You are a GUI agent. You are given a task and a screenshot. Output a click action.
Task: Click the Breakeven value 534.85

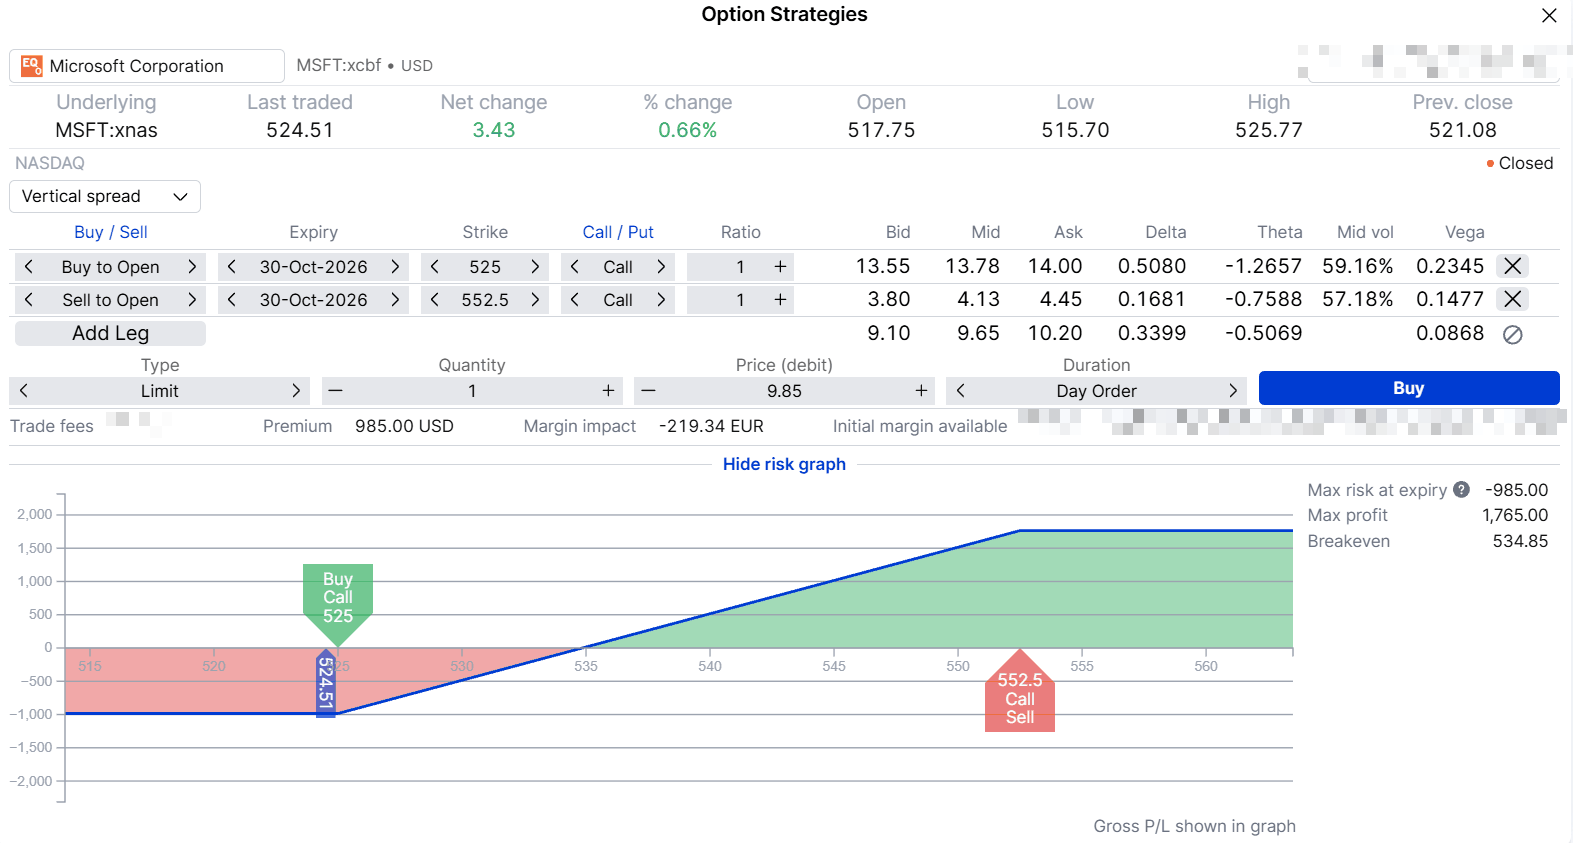coord(1520,541)
